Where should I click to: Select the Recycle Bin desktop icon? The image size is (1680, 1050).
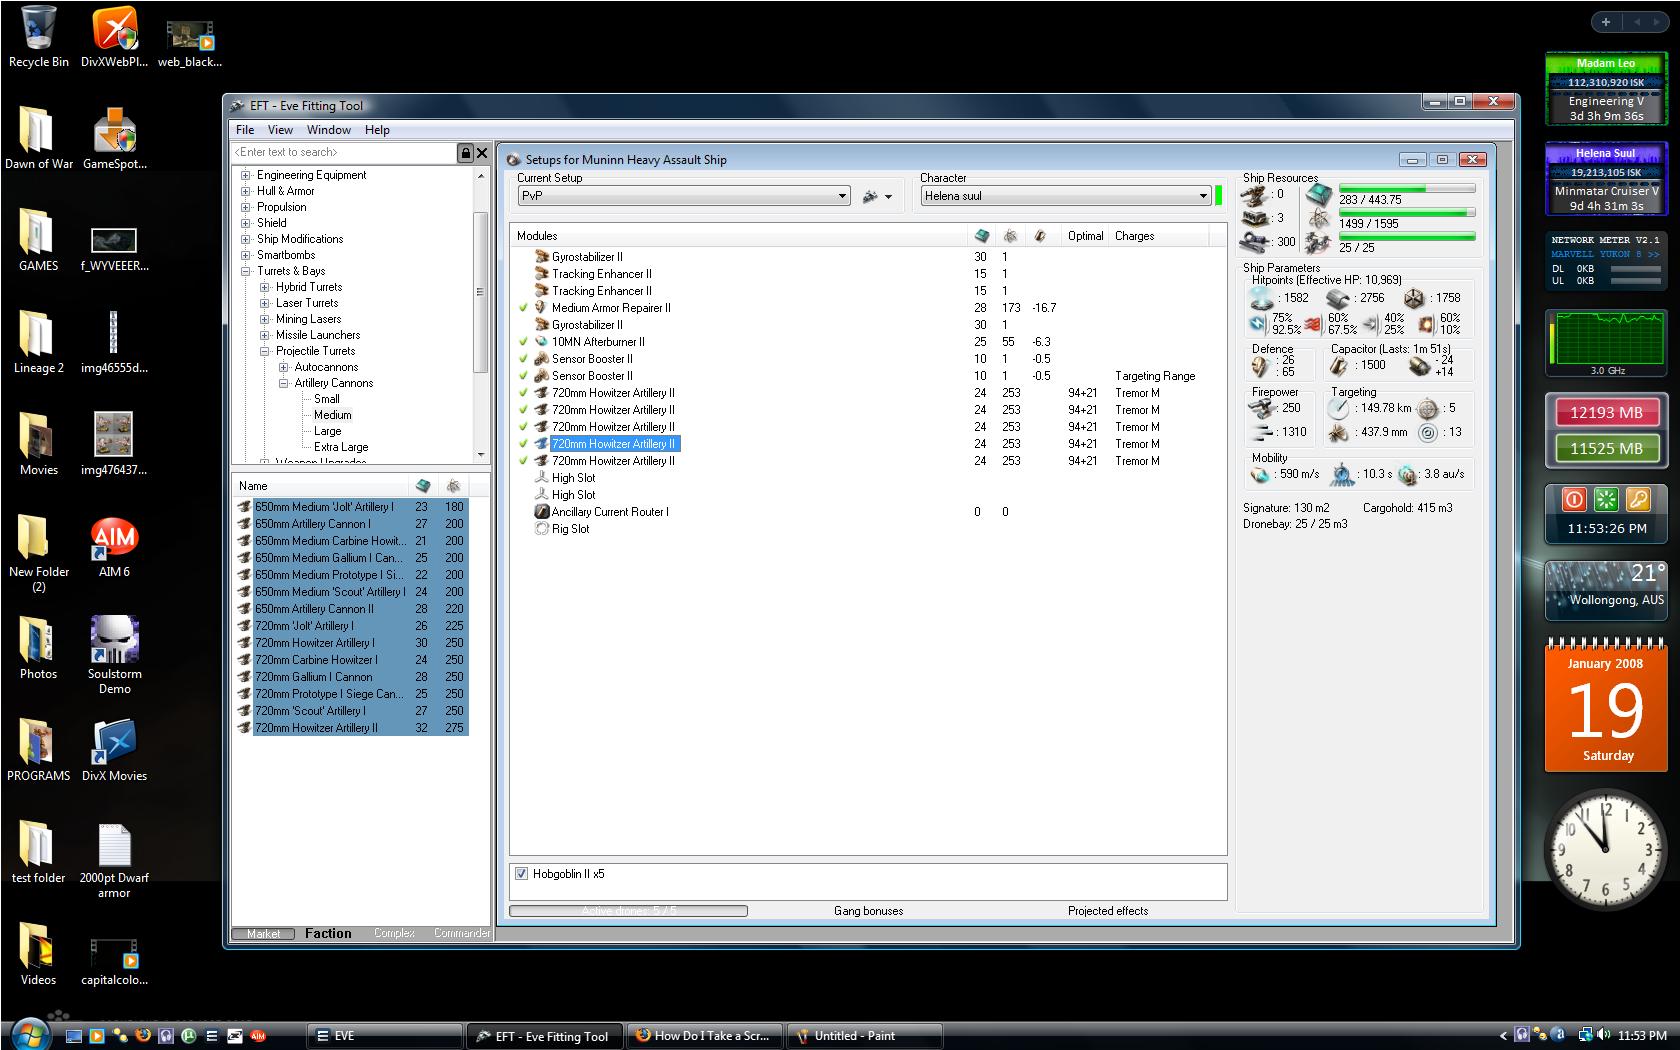pyautogui.click(x=39, y=37)
